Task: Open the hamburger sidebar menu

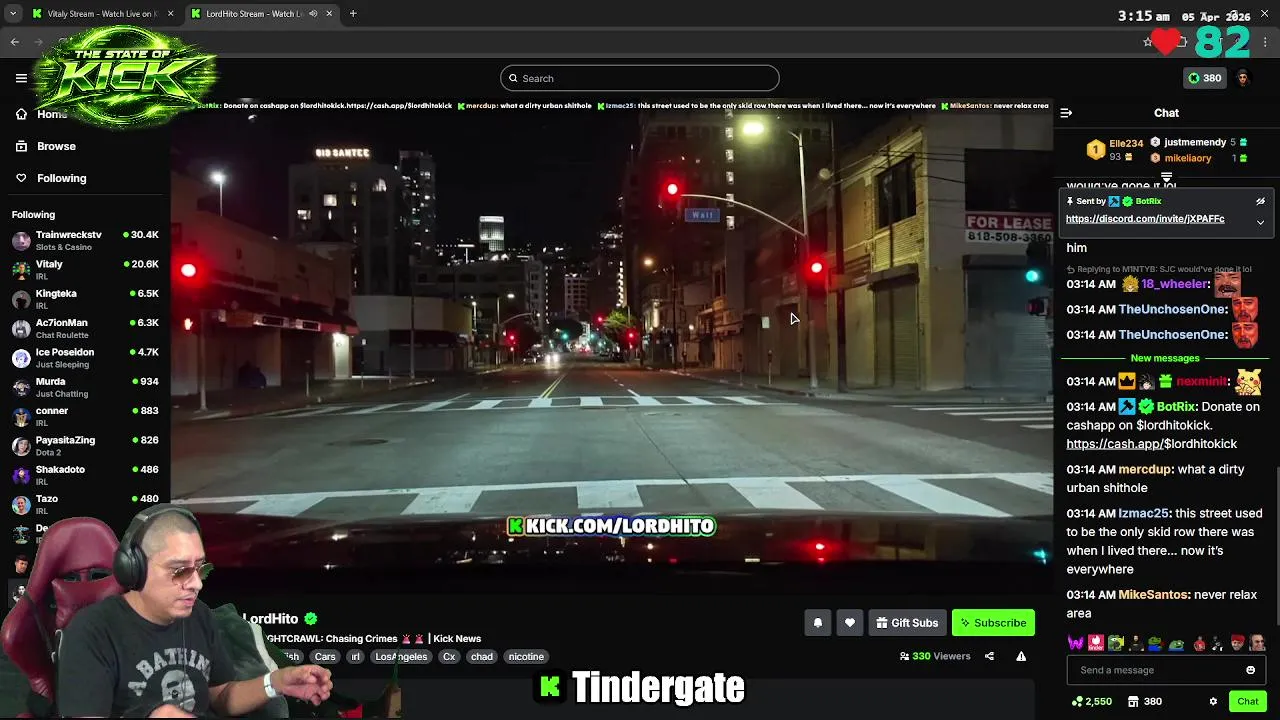Action: tap(21, 78)
